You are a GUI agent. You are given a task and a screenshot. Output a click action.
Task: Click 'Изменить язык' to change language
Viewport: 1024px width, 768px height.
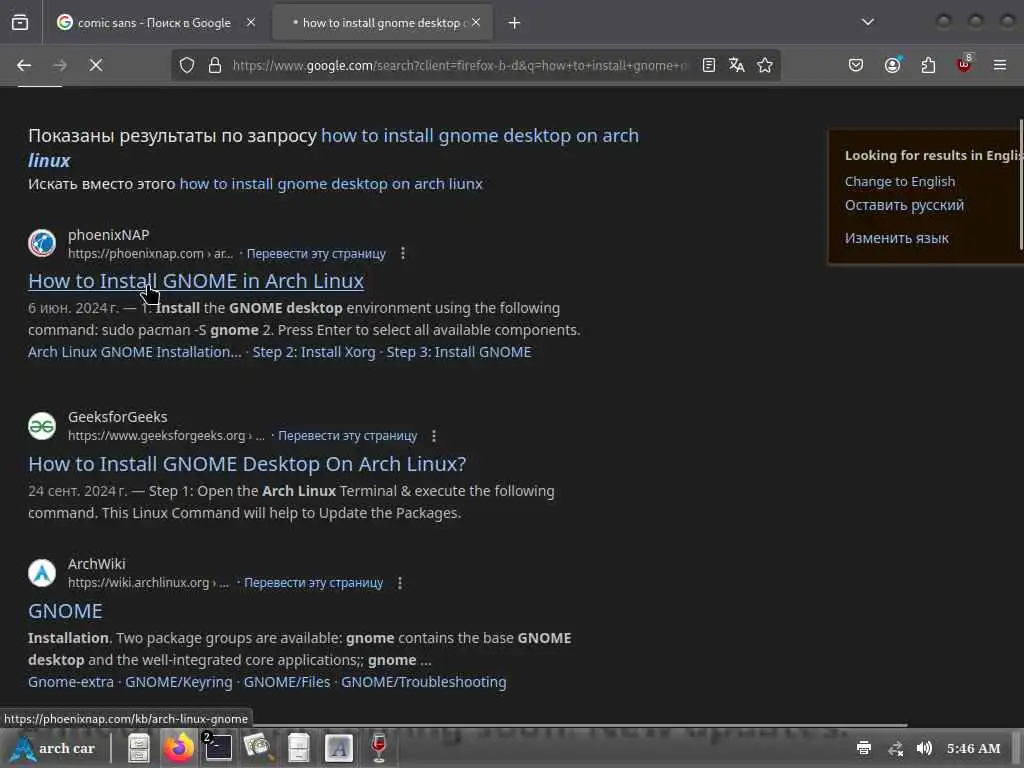point(897,238)
